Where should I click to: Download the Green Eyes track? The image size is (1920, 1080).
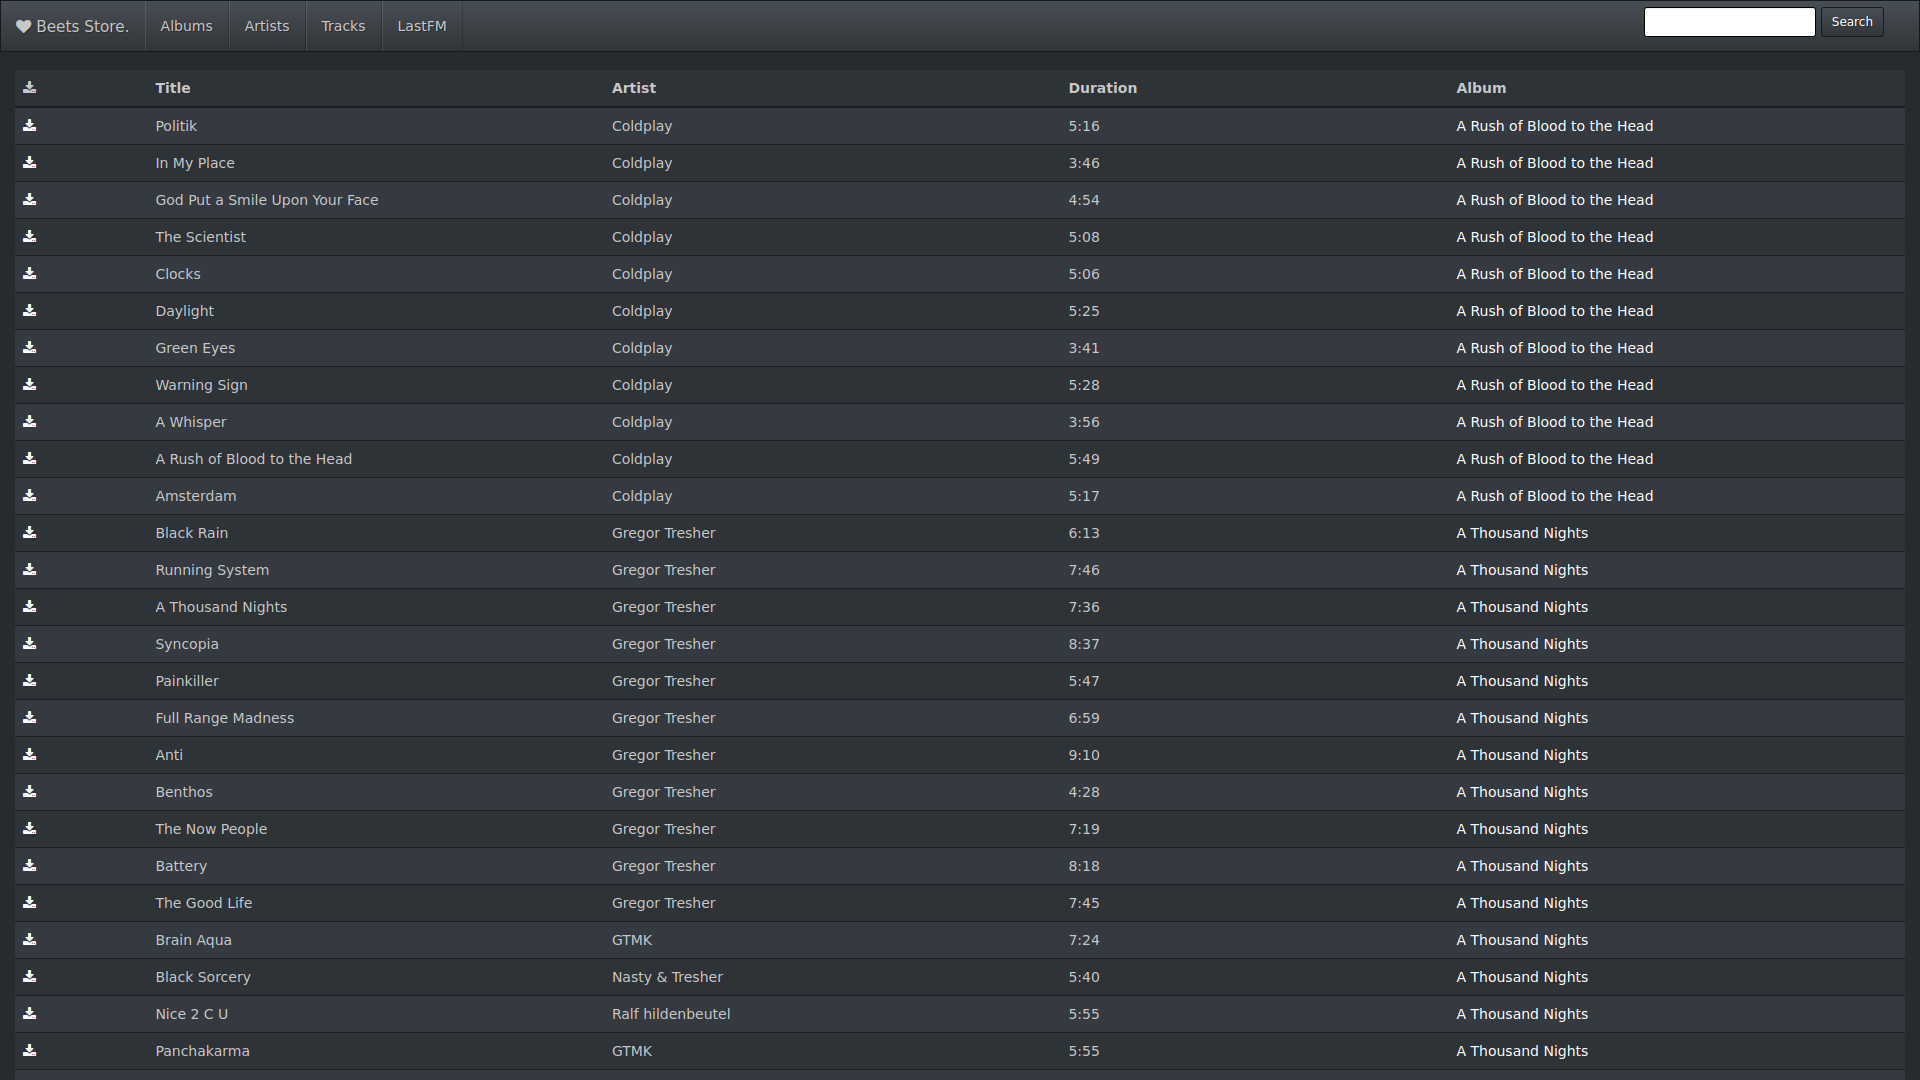coord(30,348)
